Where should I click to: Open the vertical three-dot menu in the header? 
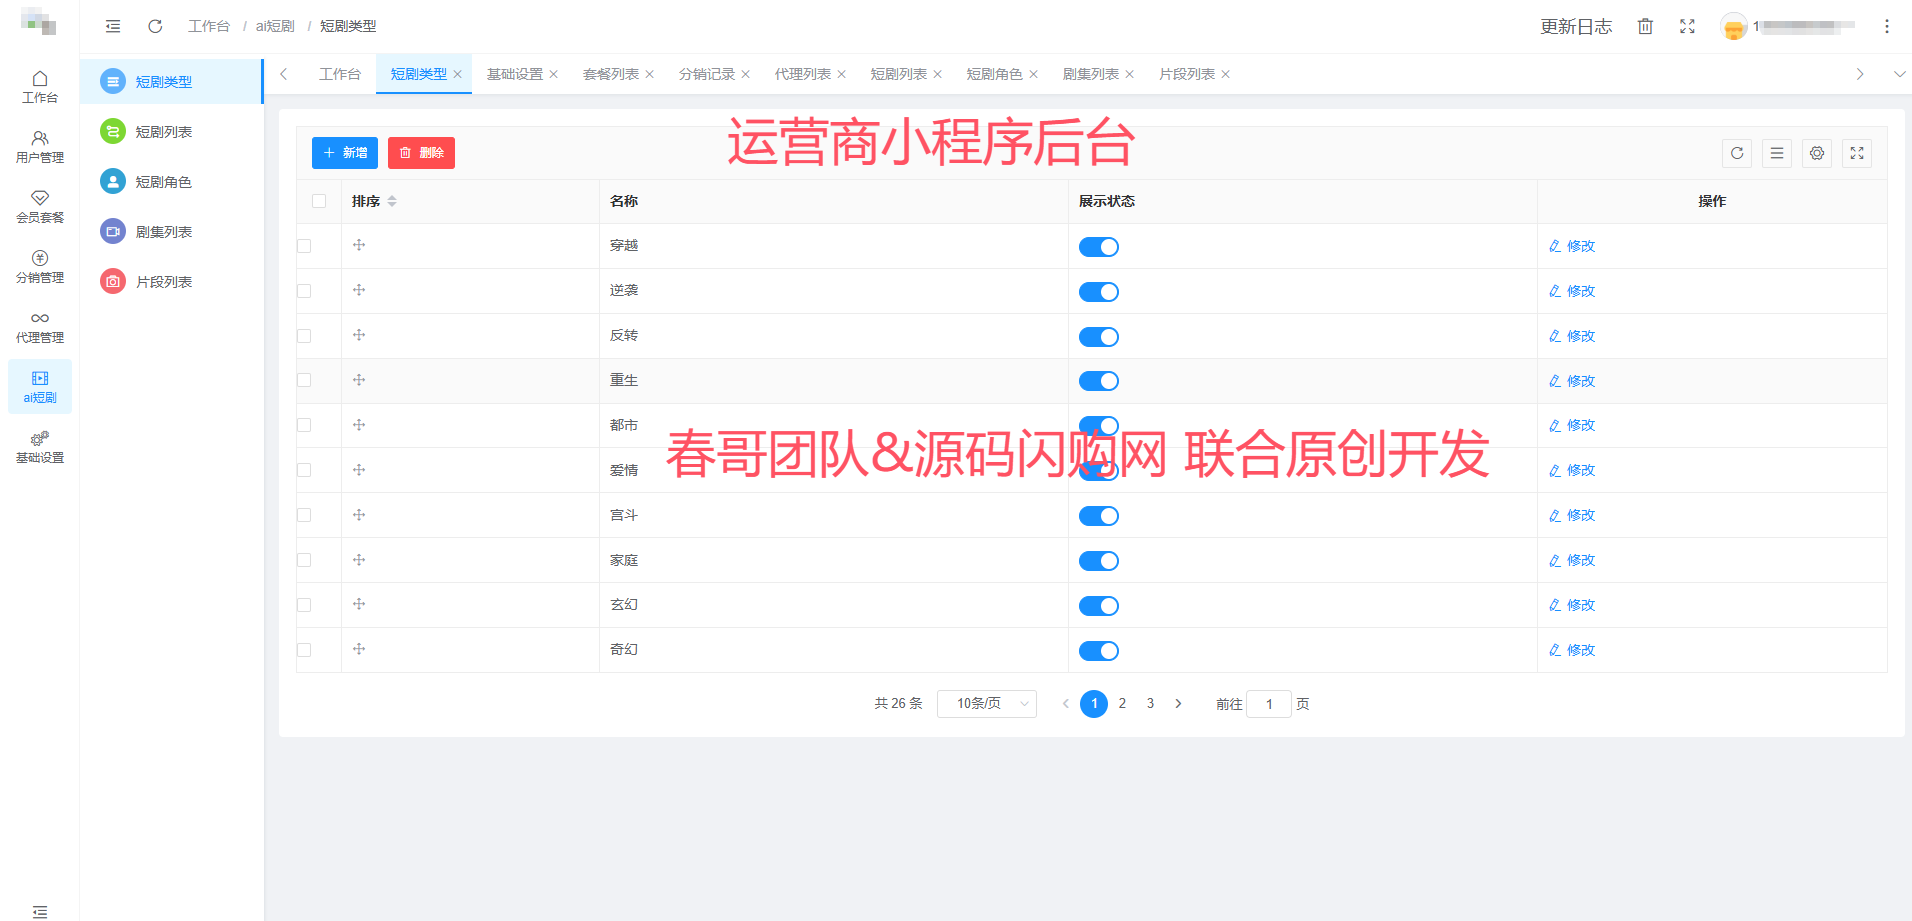[x=1887, y=26]
